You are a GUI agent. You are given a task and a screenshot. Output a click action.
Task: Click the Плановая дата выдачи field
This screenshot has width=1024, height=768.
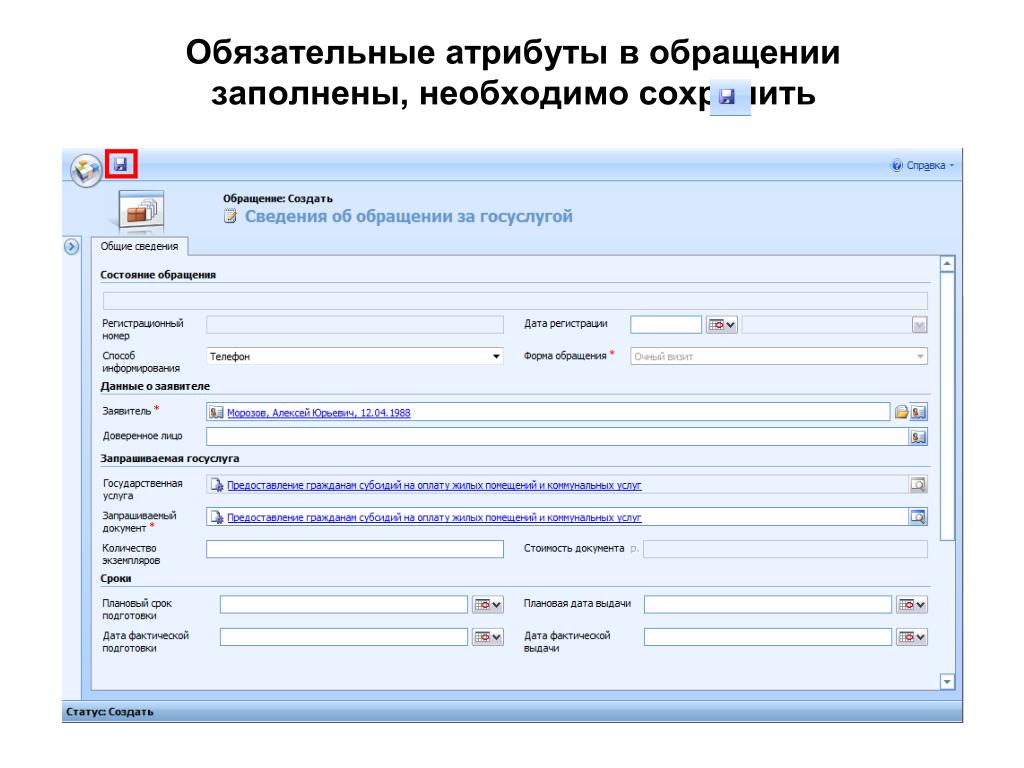[767, 605]
